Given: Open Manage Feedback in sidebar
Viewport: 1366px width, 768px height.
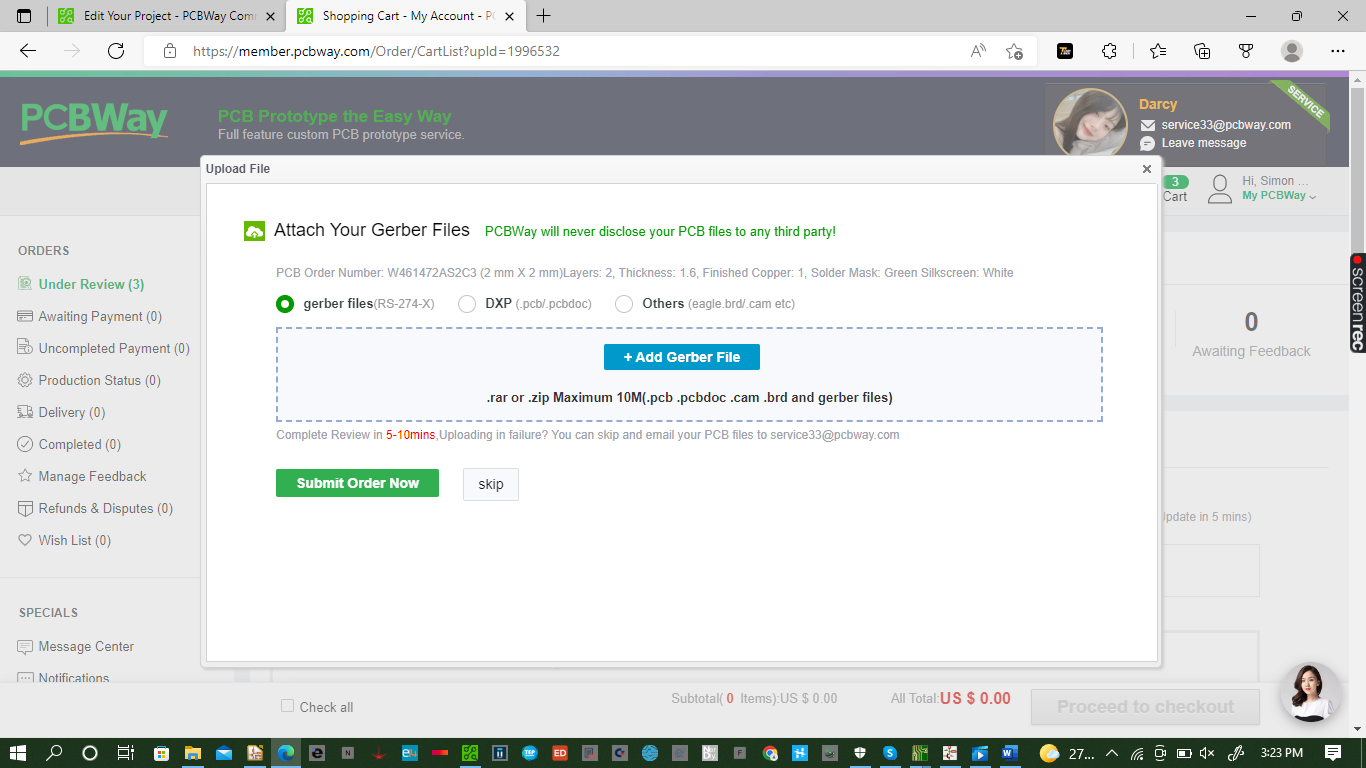Looking at the screenshot, I should 92,476.
